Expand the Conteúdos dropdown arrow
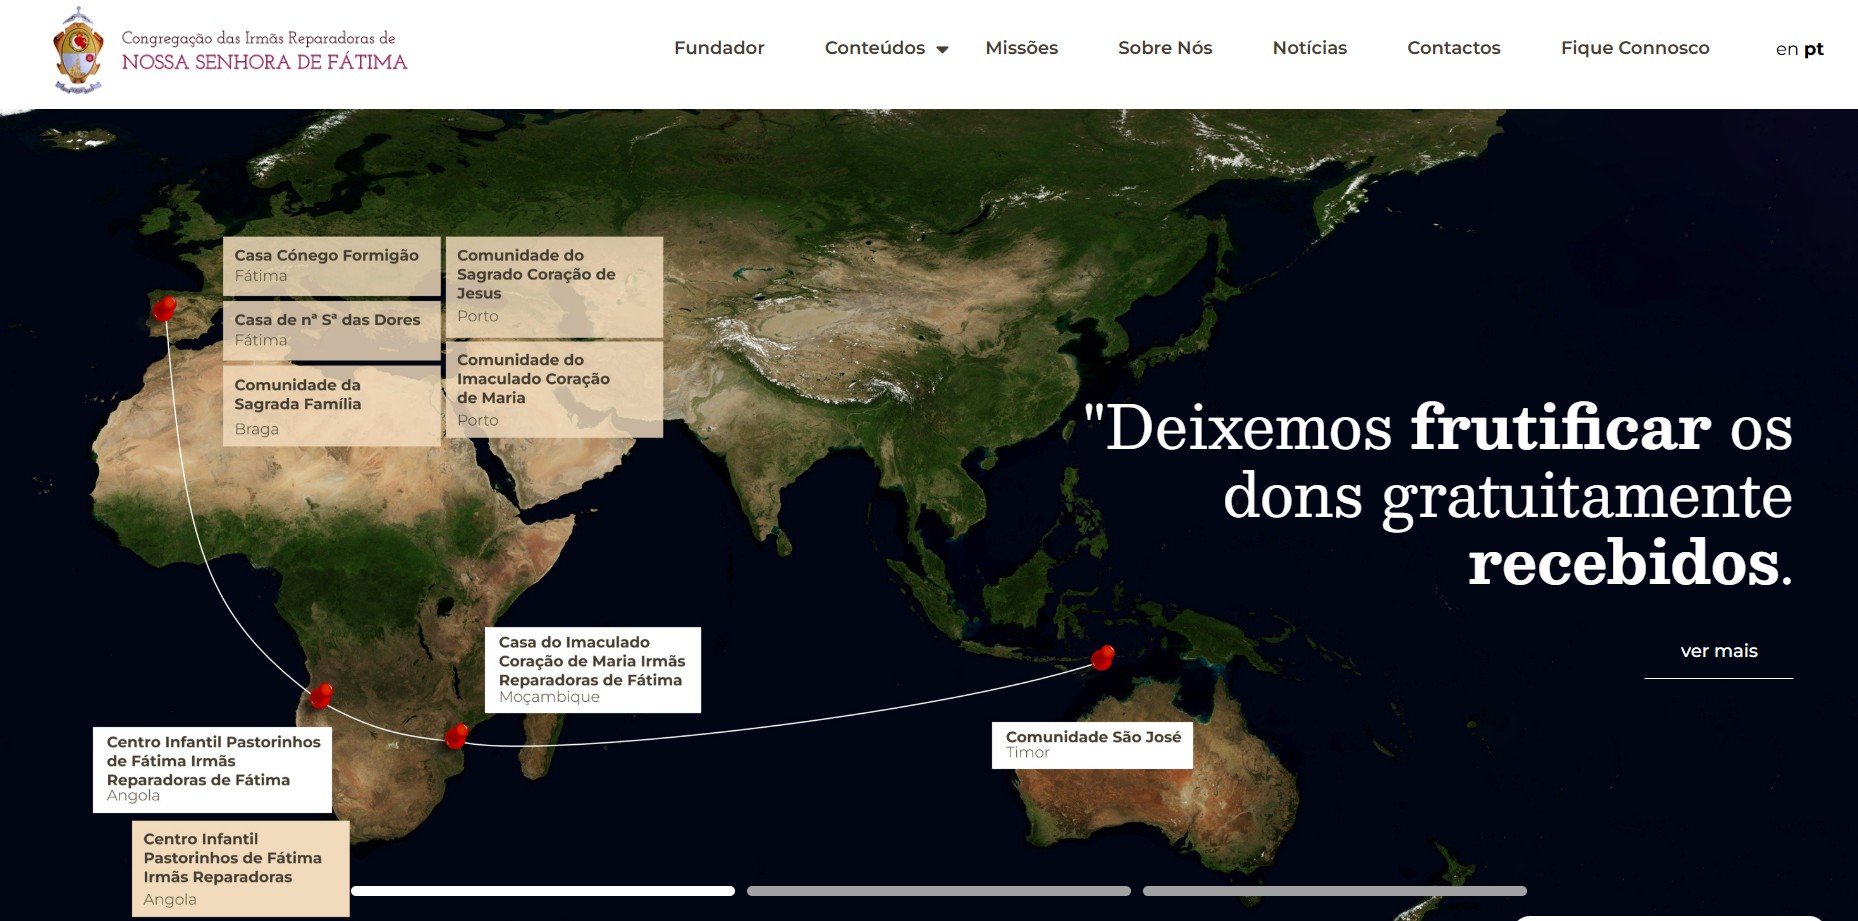This screenshot has height=921, width=1858. point(942,49)
